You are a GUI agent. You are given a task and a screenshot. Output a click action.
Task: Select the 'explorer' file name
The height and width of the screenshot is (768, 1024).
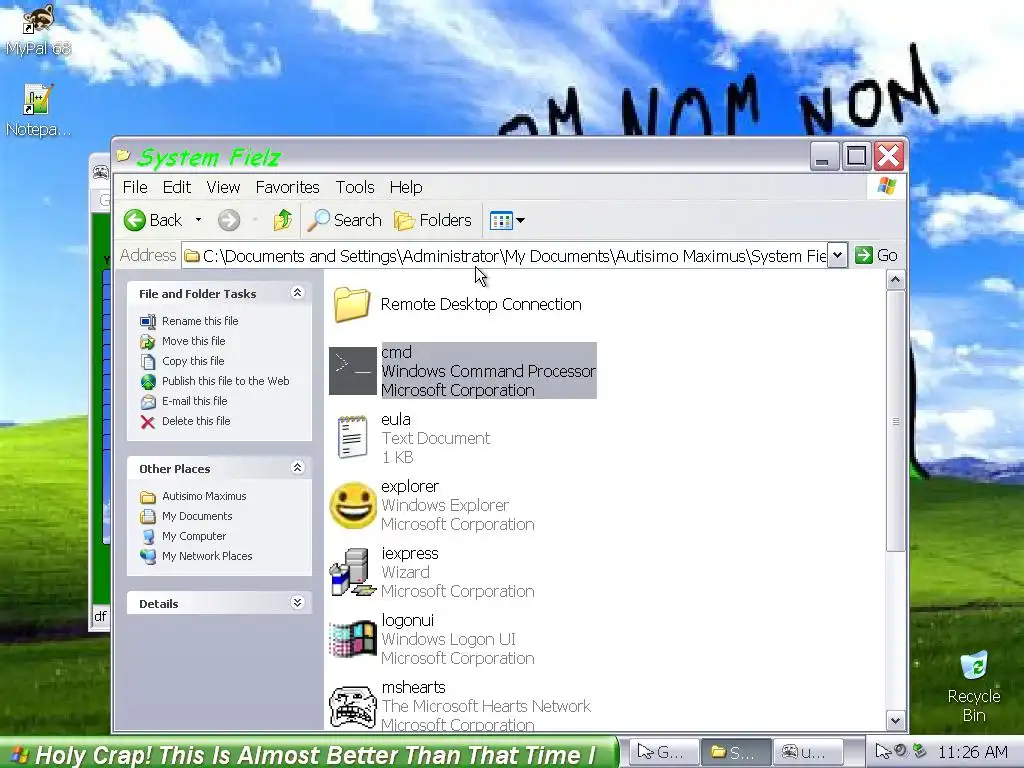pyautogui.click(x=409, y=487)
